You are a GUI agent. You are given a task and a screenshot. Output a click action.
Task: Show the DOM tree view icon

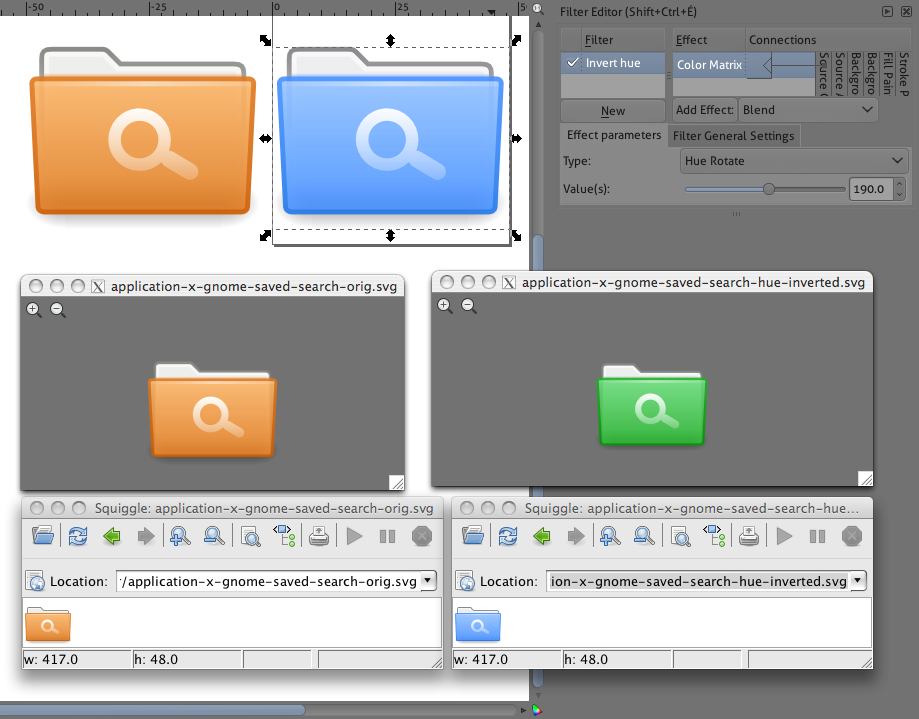click(x=284, y=535)
